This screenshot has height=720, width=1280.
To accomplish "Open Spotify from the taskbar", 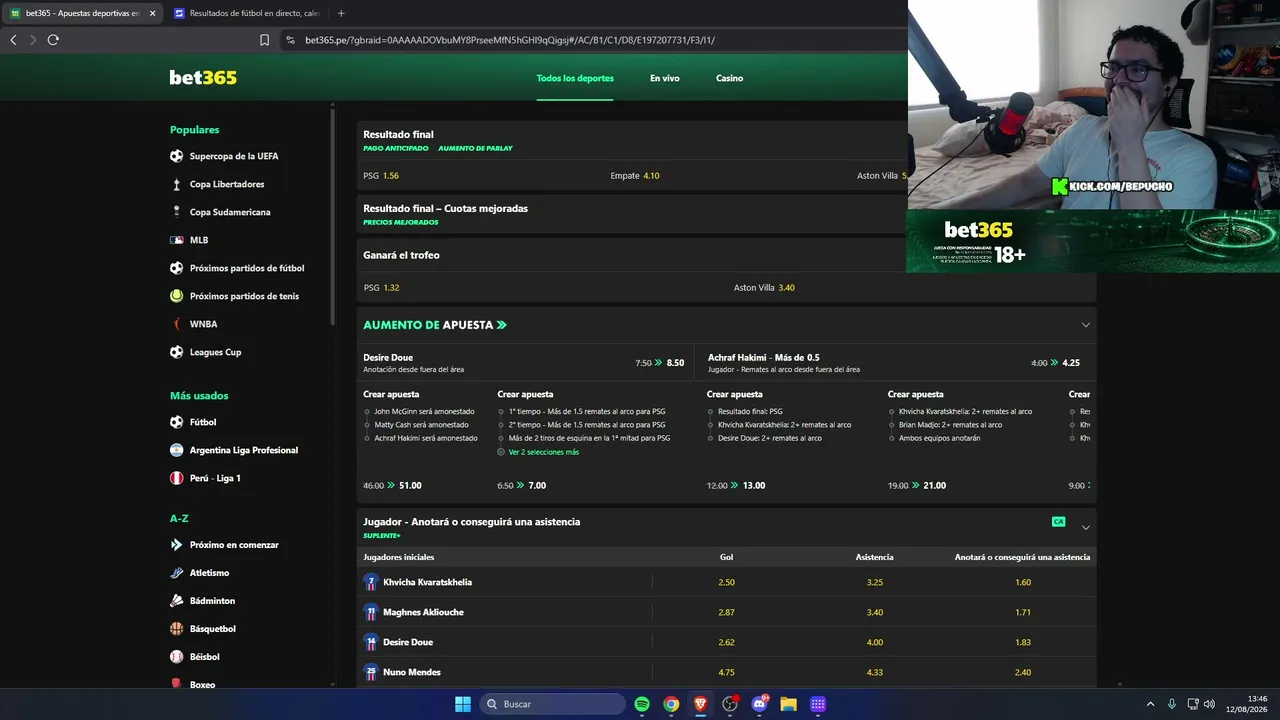I will tap(642, 704).
